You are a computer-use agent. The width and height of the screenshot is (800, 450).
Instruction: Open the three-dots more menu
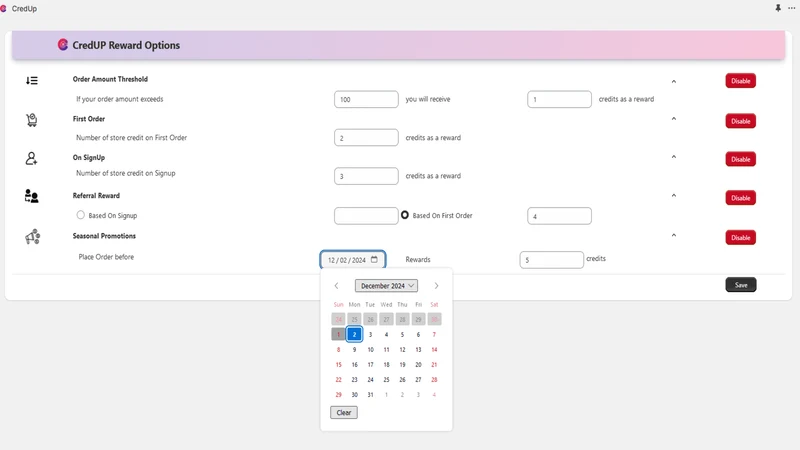coord(791,8)
